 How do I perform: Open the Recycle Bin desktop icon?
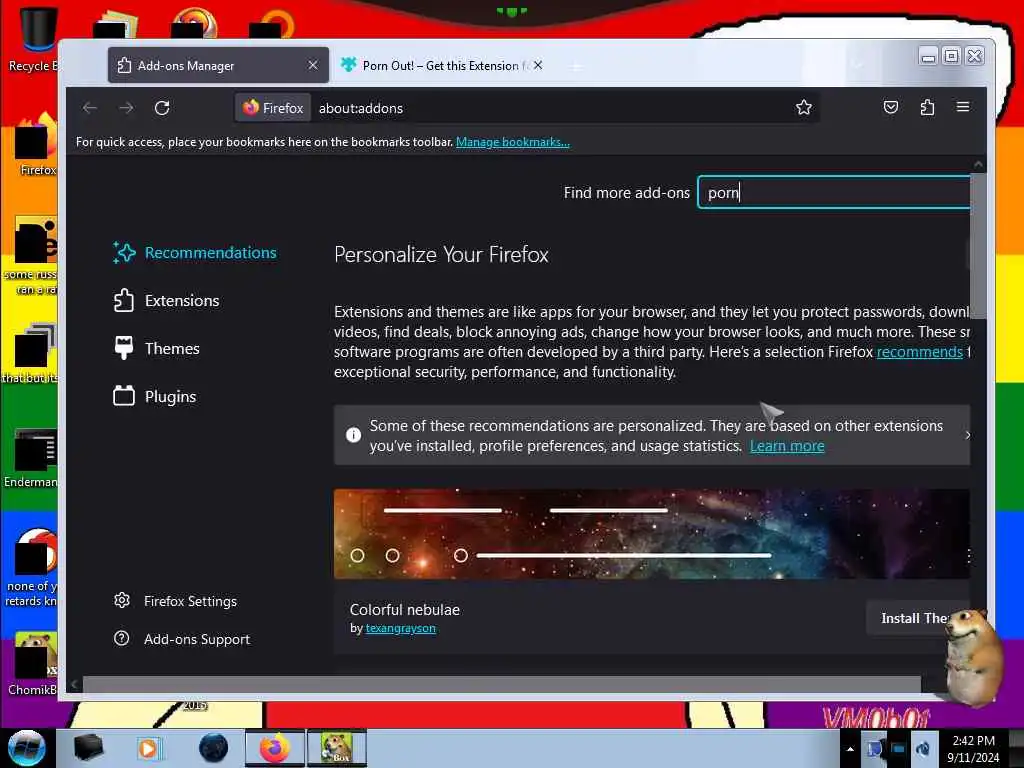tap(33, 39)
